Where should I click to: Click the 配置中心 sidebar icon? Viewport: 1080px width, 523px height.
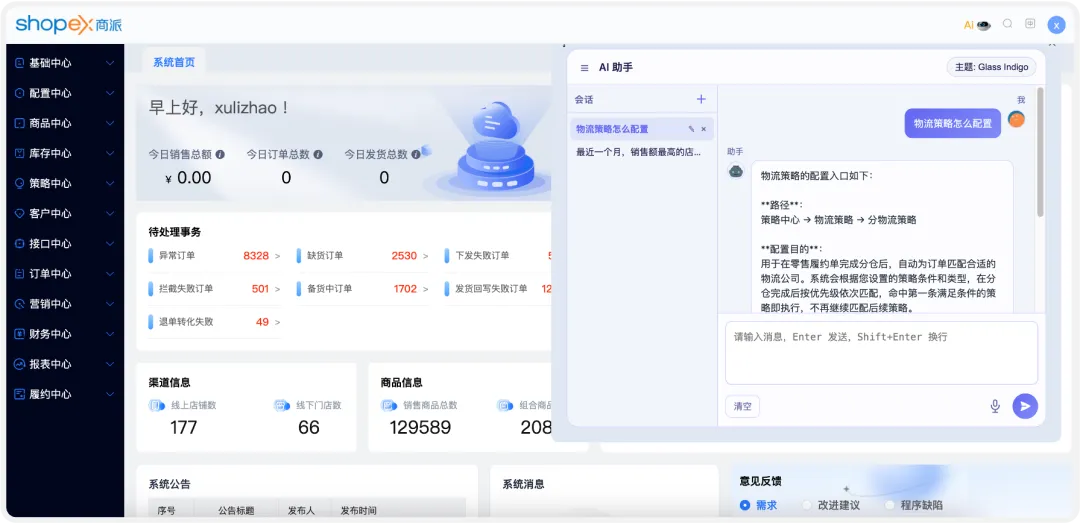coord(19,93)
